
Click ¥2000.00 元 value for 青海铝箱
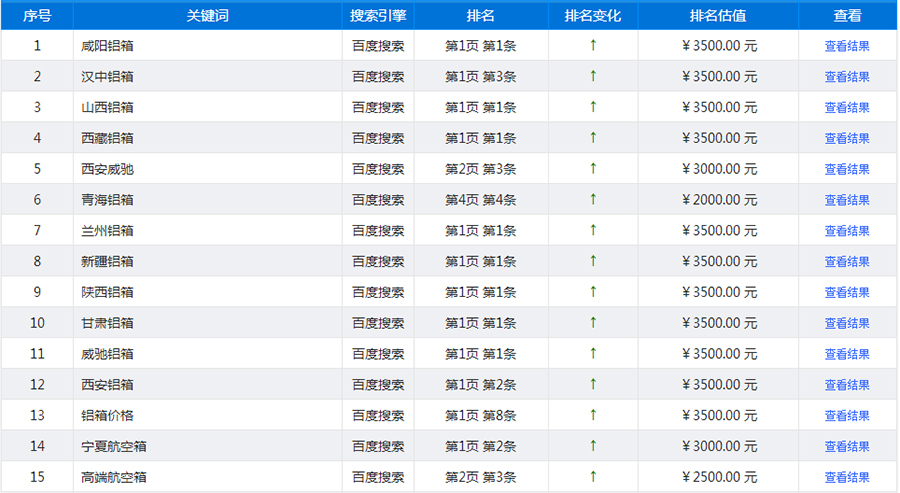coord(719,200)
